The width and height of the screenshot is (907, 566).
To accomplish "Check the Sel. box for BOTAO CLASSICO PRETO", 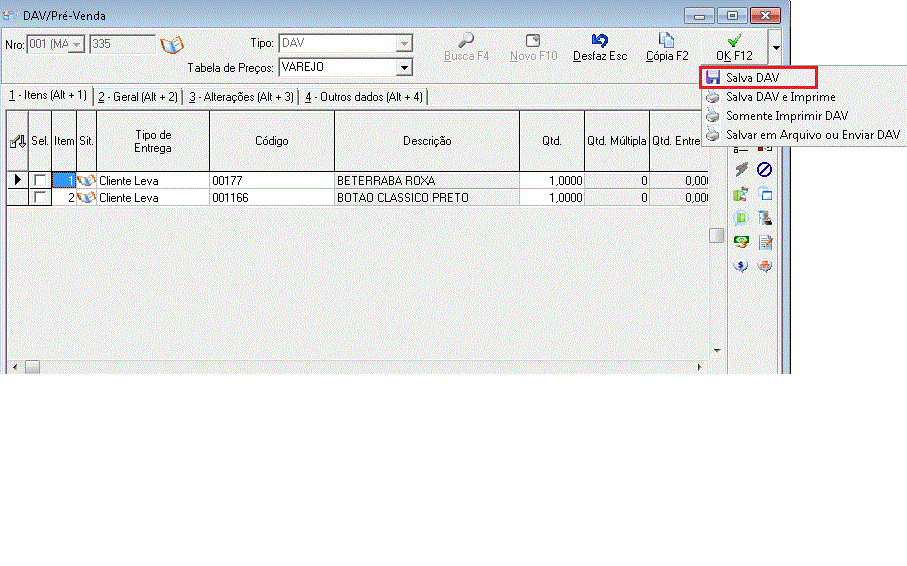I will (x=40, y=198).
